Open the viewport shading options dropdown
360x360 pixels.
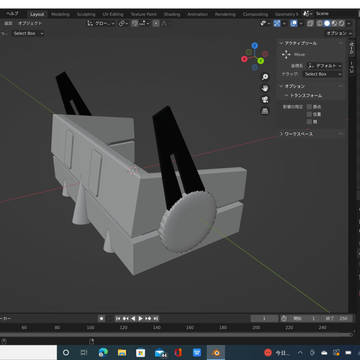tap(349, 23)
